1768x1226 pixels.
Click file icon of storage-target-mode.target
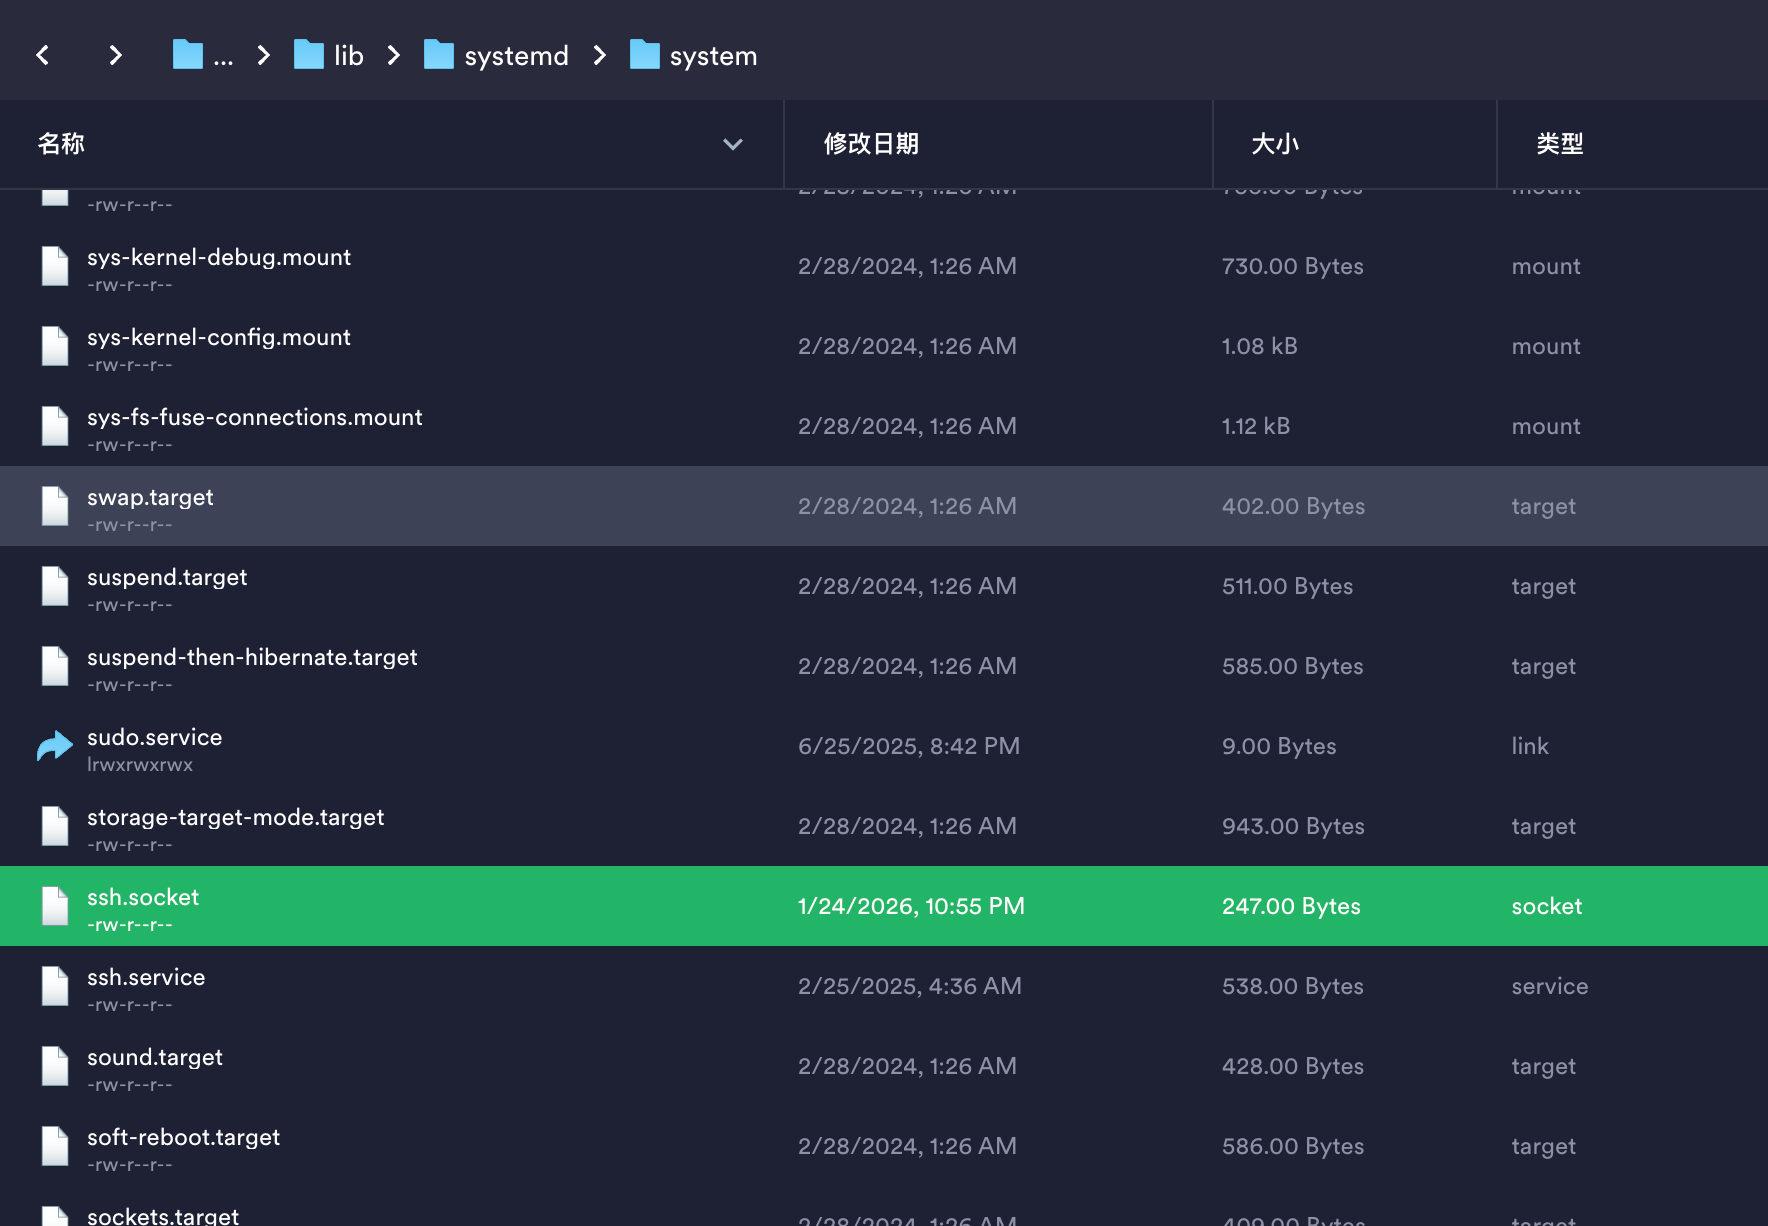[55, 826]
